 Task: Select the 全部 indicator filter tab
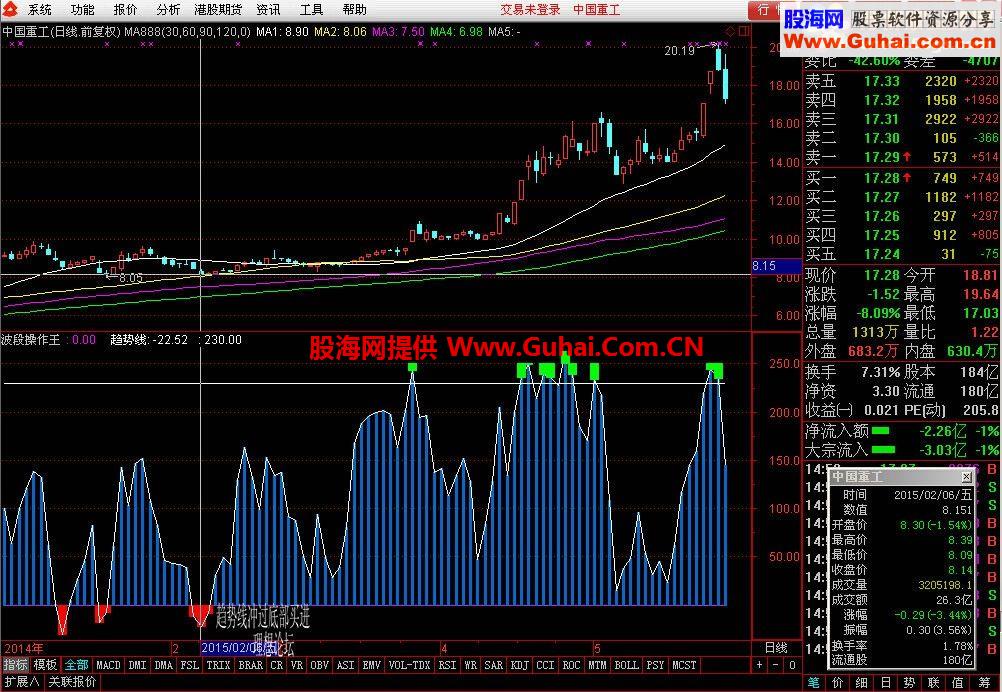coord(76,665)
